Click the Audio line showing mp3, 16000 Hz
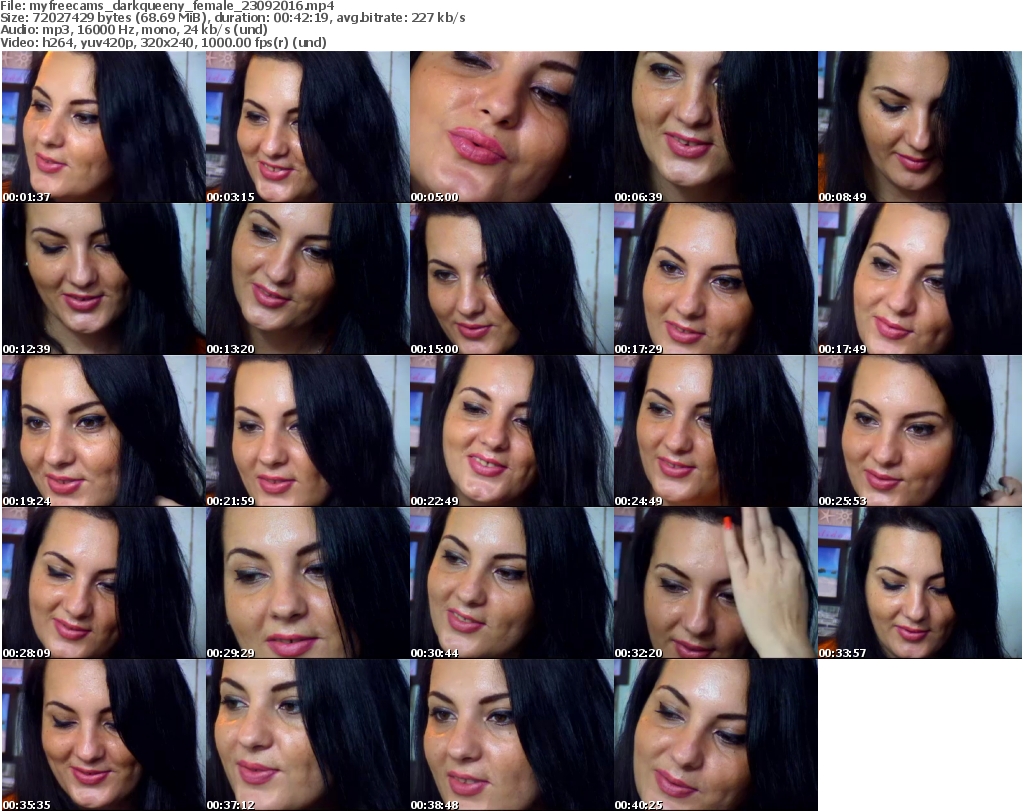The width and height of the screenshot is (1024, 811). pyautogui.click(x=134, y=30)
